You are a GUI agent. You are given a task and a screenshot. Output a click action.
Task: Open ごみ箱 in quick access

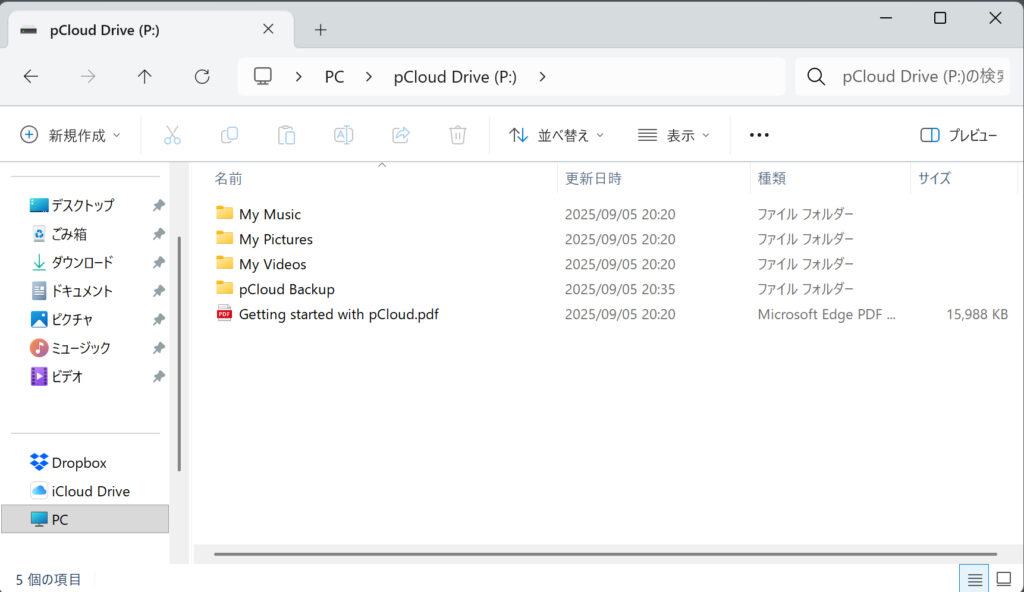tap(59, 234)
